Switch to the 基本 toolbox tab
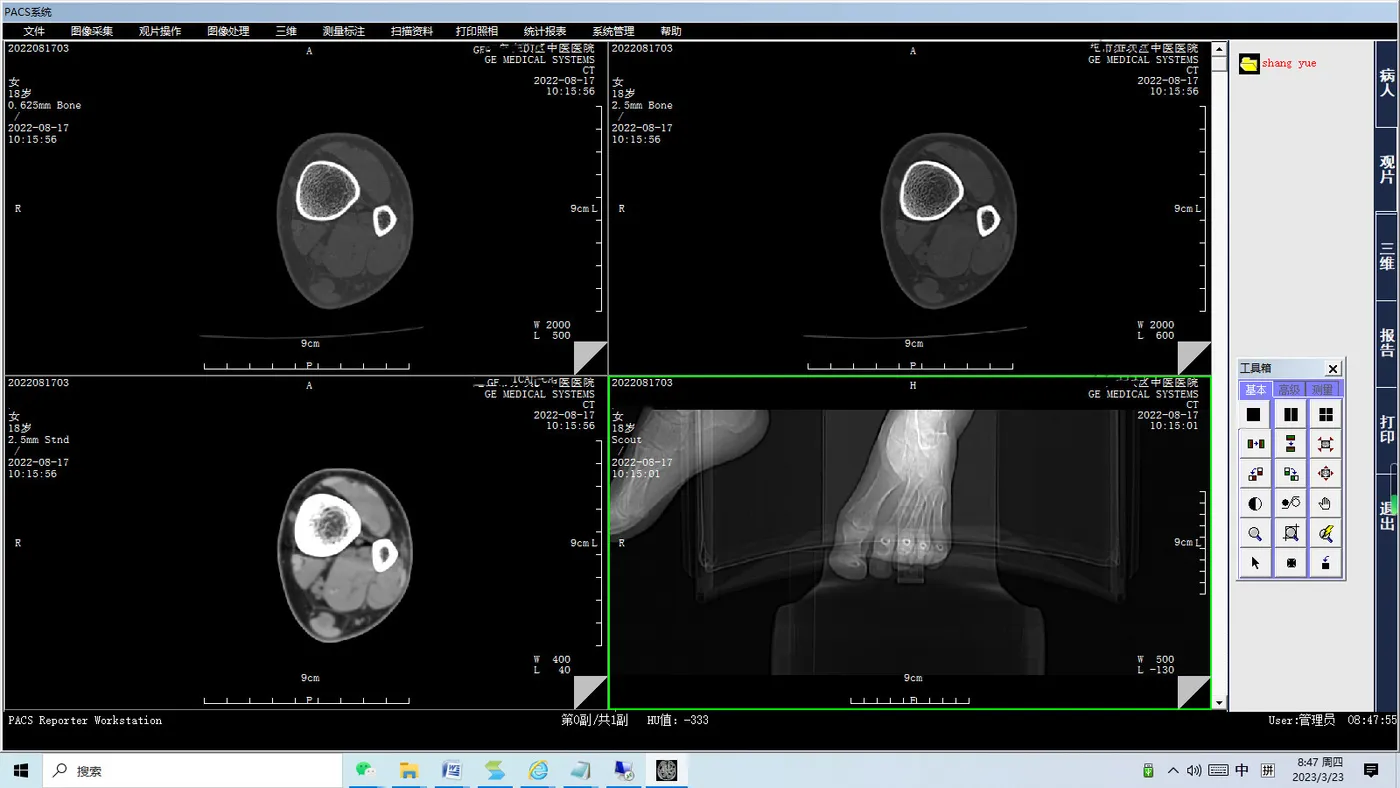Image resolution: width=1400 pixels, height=788 pixels. pos(1255,390)
